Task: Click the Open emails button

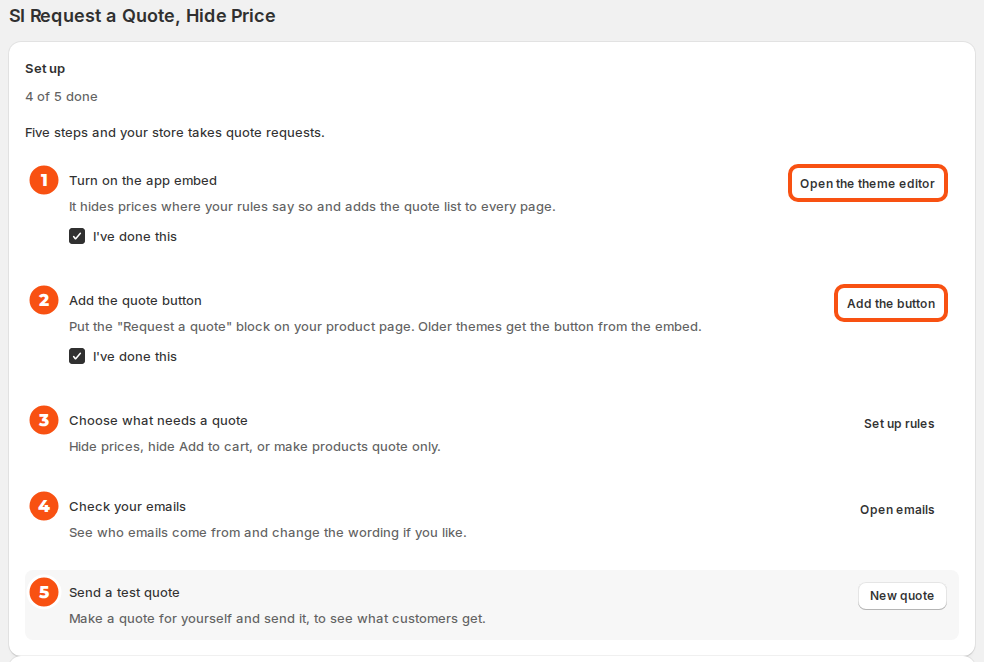Action: [x=897, y=510]
